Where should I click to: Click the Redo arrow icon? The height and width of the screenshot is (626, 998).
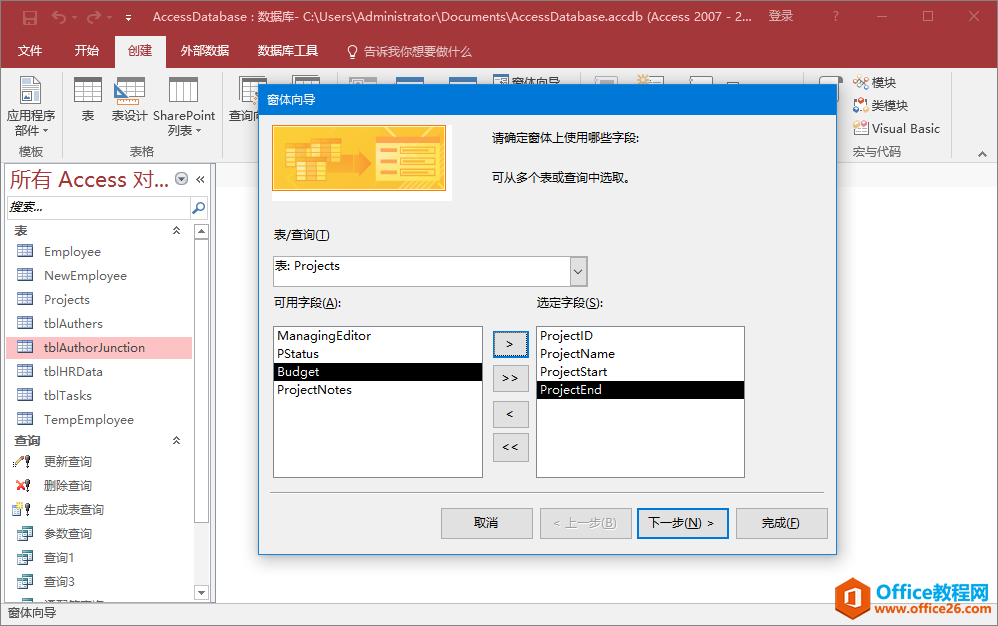tap(93, 17)
